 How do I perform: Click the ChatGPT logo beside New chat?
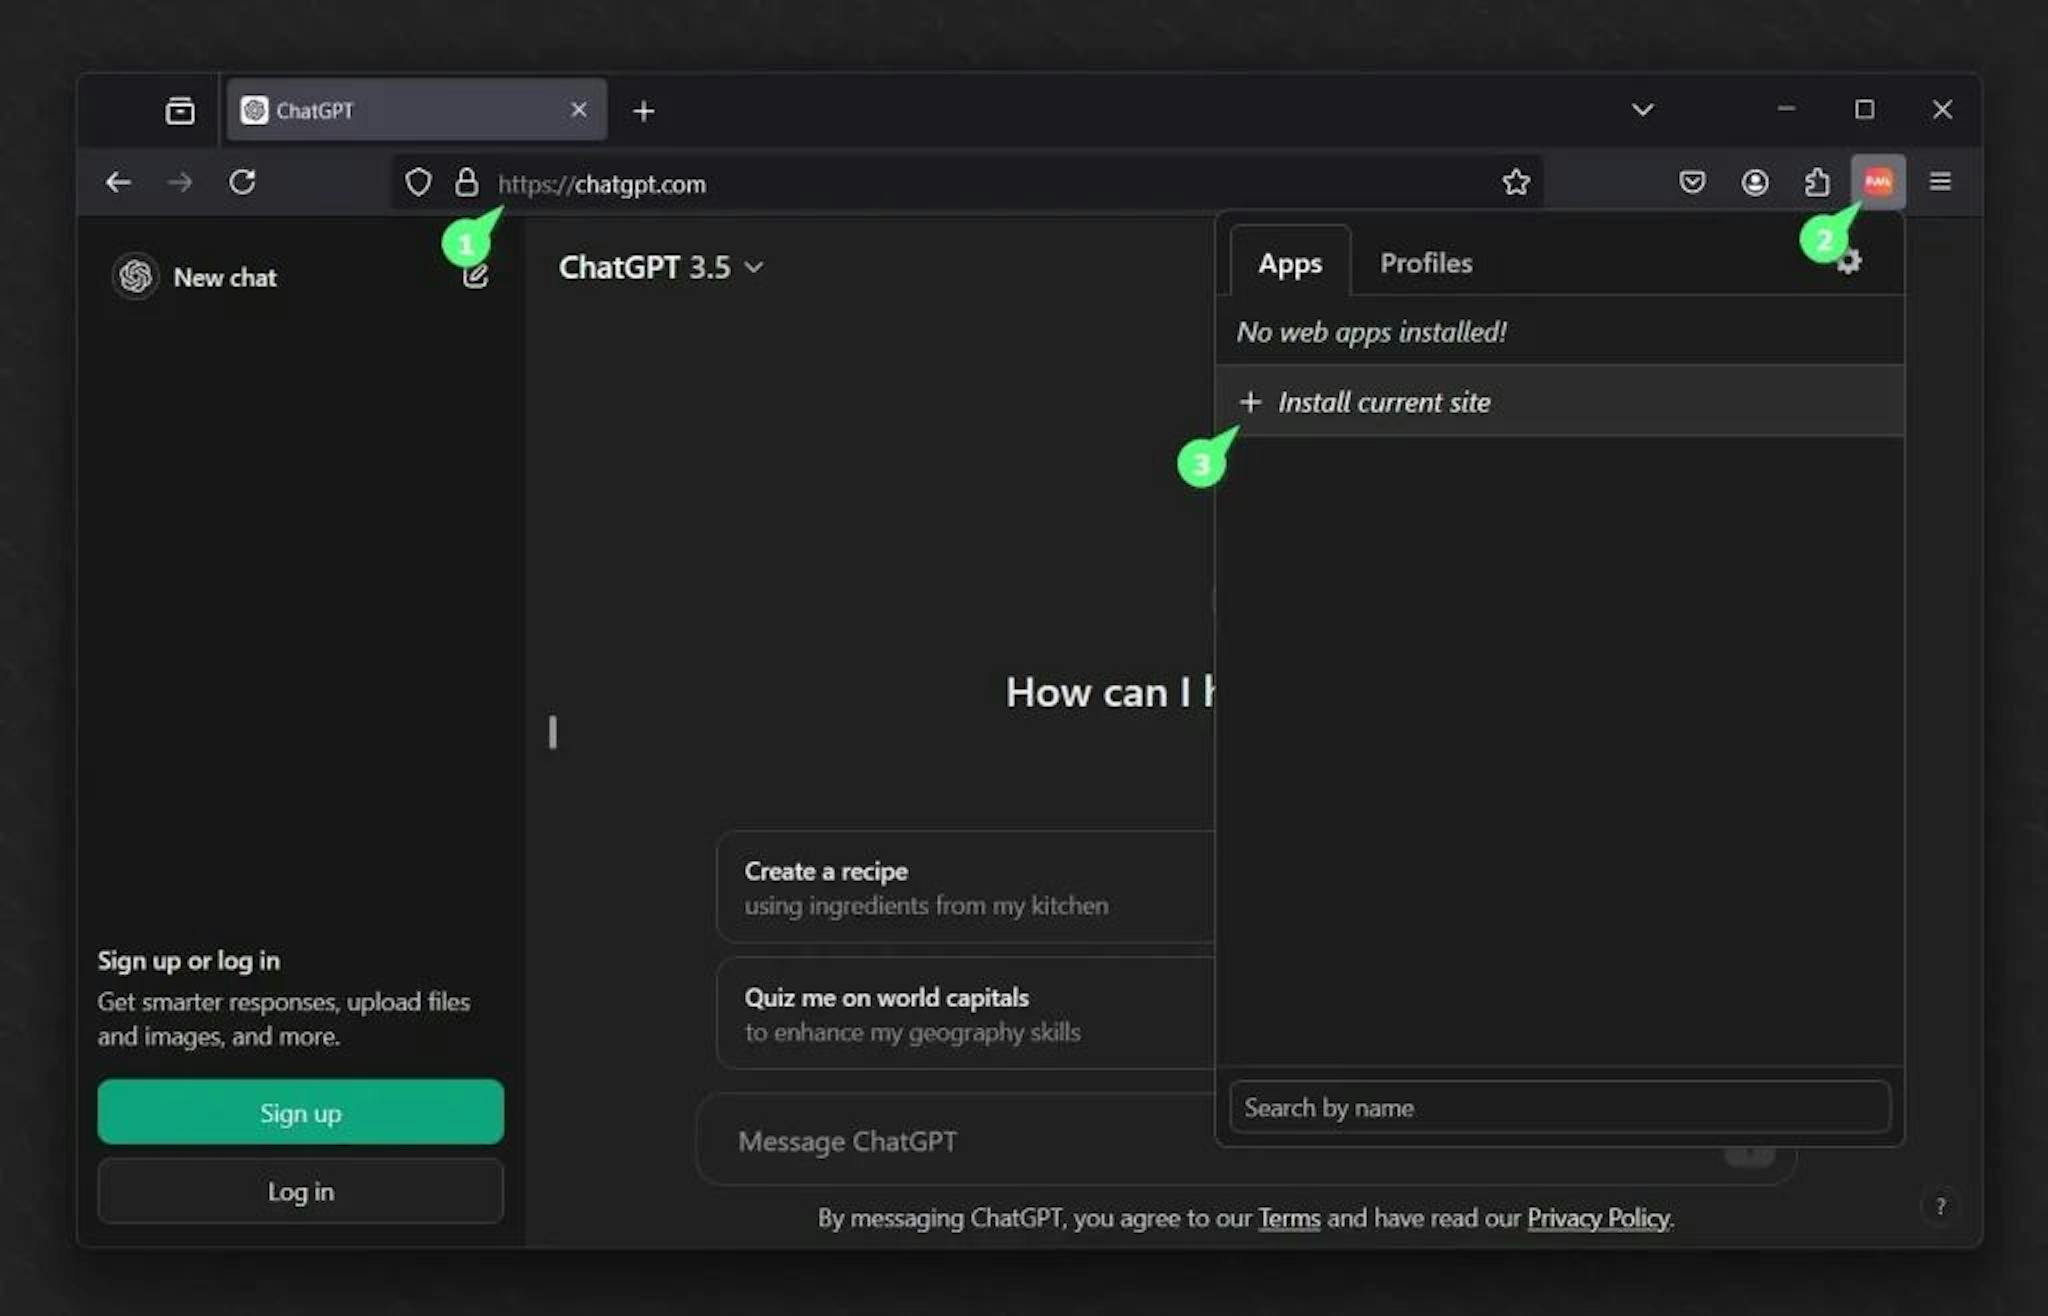[136, 277]
